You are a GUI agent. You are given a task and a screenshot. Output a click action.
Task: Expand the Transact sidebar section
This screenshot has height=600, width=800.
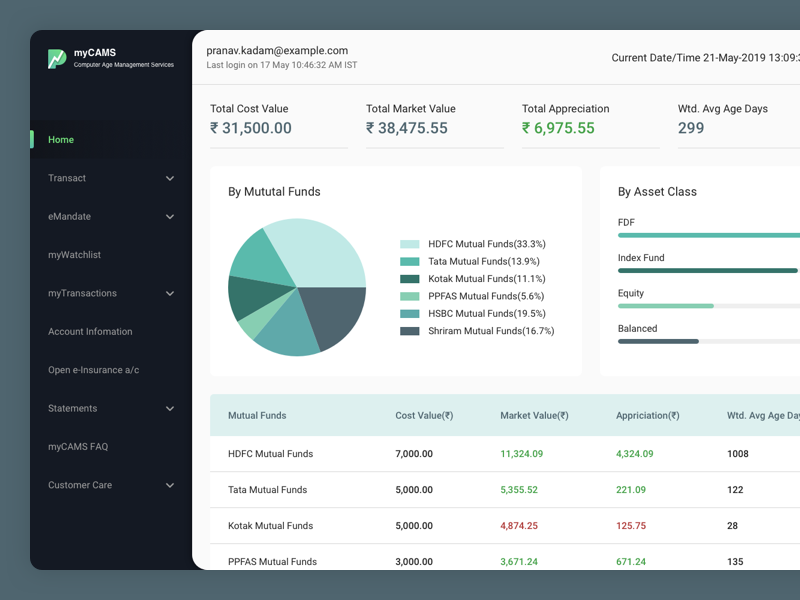click(67, 178)
